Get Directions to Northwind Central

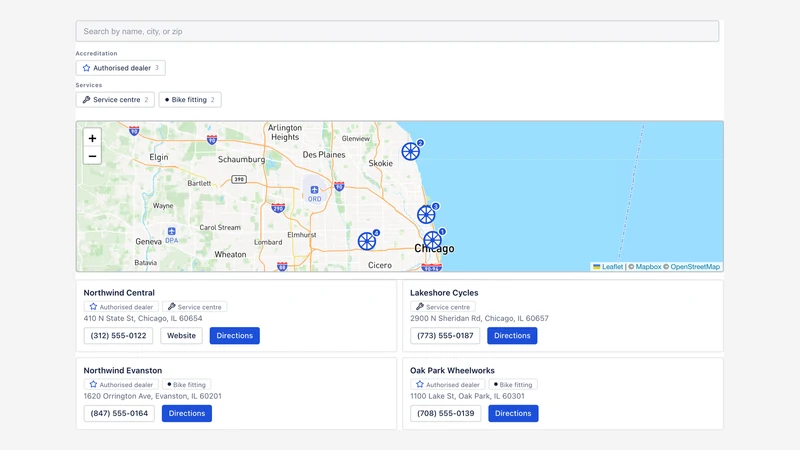coord(235,336)
